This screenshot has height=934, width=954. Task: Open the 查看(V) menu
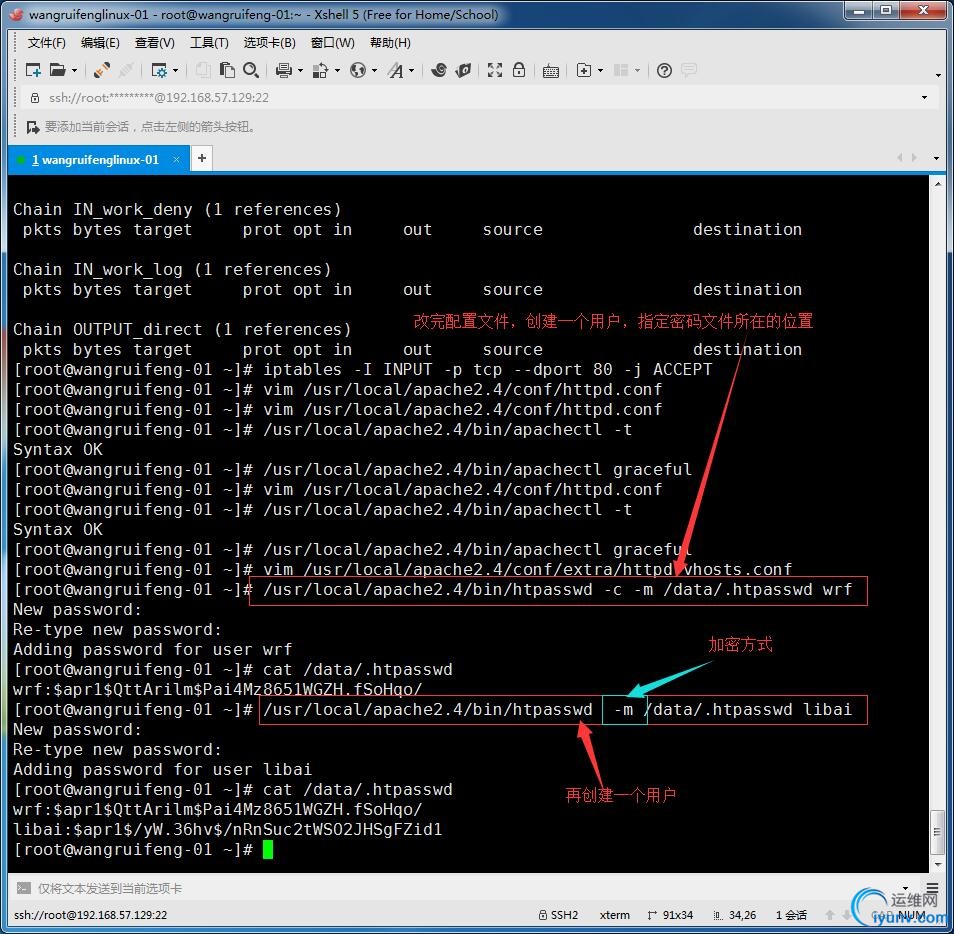tap(155, 43)
